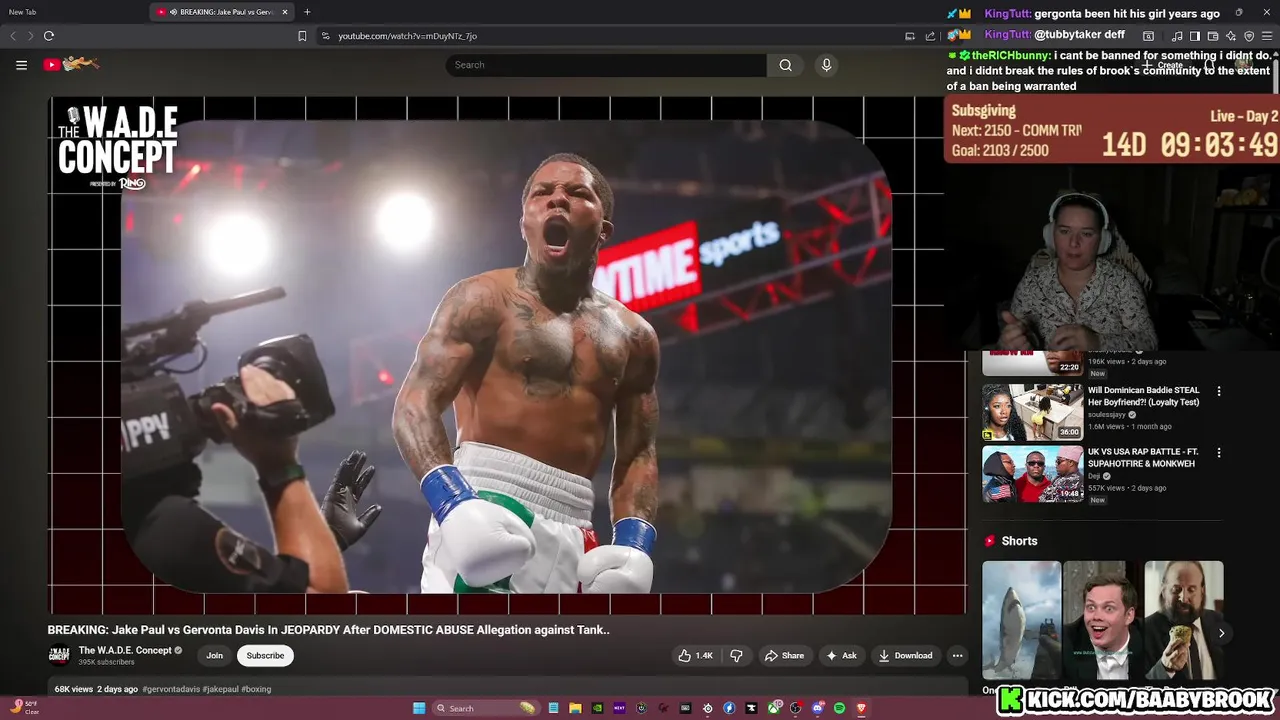Download the video with Download button
This screenshot has width=1280, height=720.
[x=905, y=656]
